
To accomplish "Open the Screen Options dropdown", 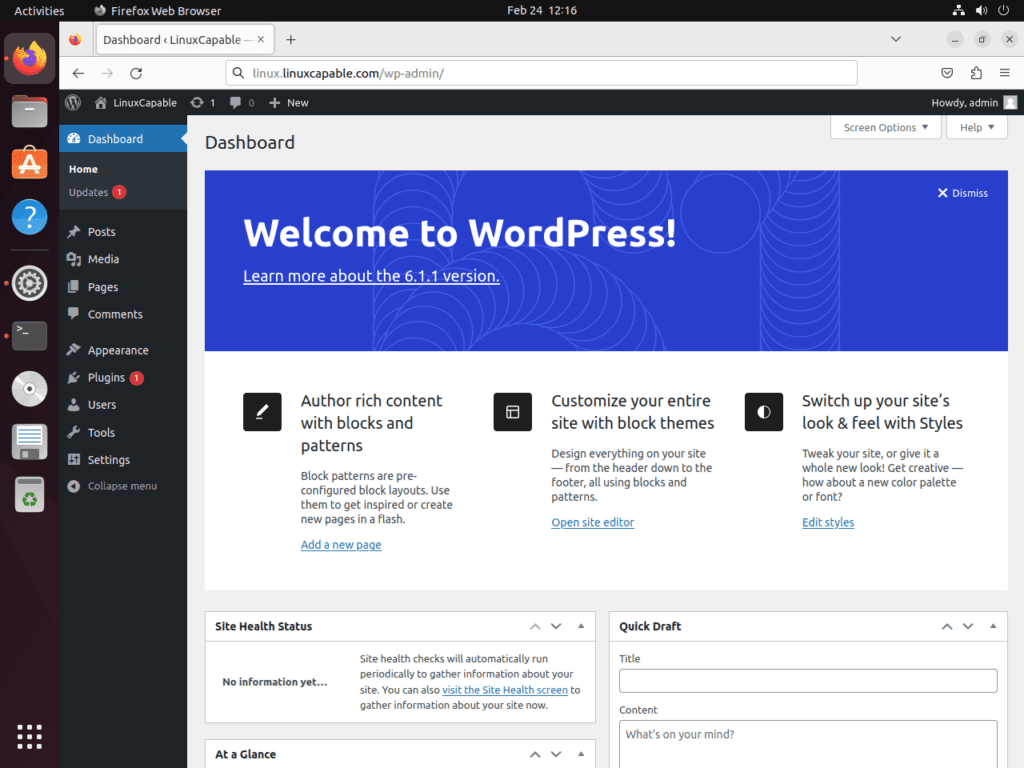I will 884,127.
